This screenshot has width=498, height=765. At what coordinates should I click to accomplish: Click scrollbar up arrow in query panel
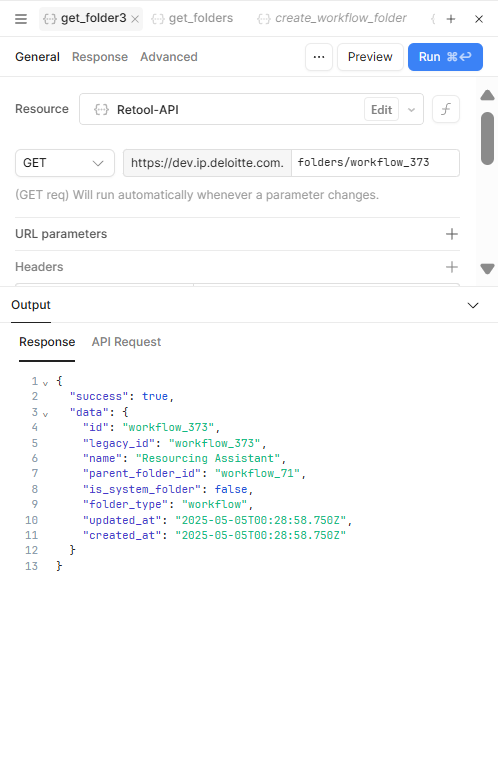(487, 95)
